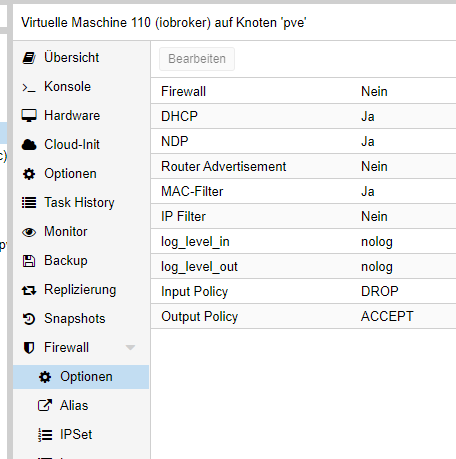Select the Optionen entry under Firewall
This screenshot has width=456, height=459.
click(81, 377)
